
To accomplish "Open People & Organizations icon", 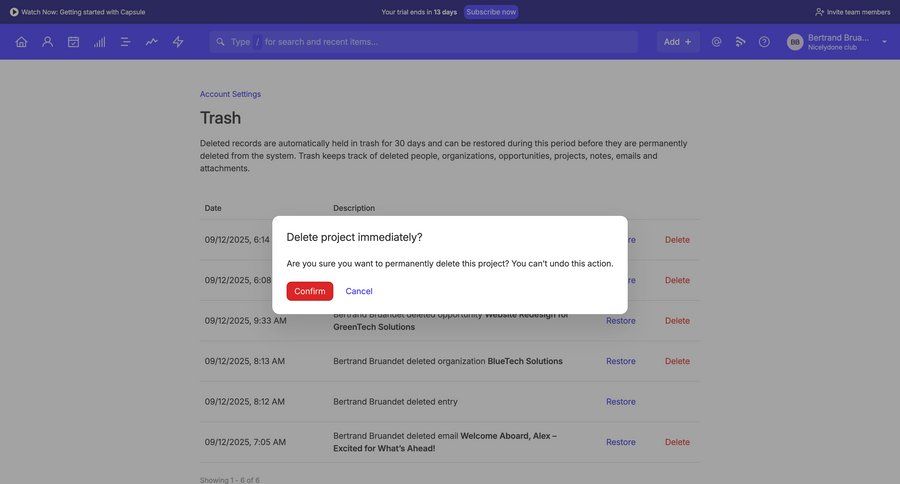I will coord(47,42).
